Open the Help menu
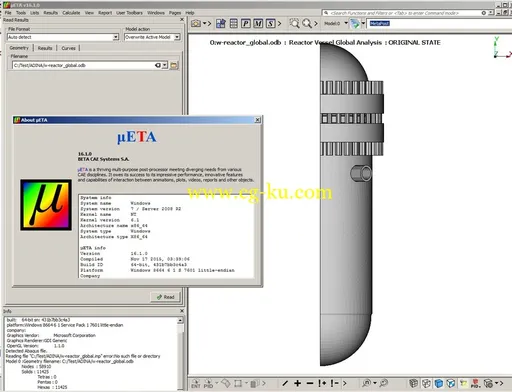This screenshot has width=512, height=392. 190,13
